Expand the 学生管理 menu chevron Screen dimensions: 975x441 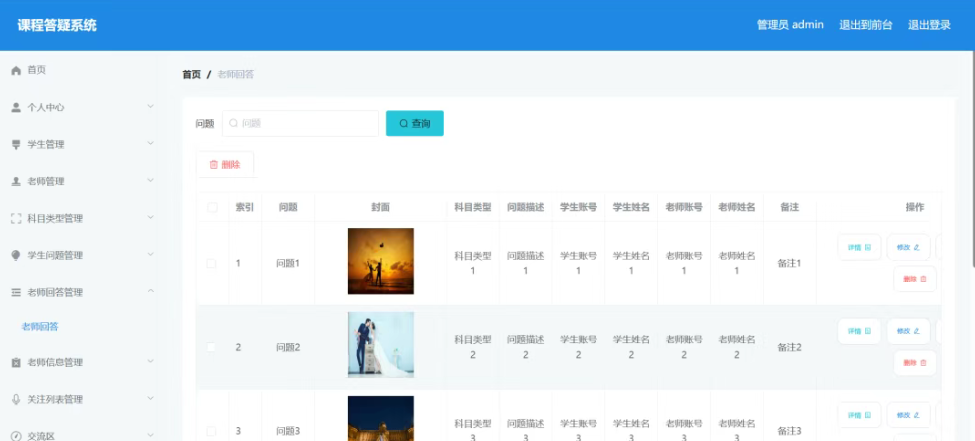(150, 143)
